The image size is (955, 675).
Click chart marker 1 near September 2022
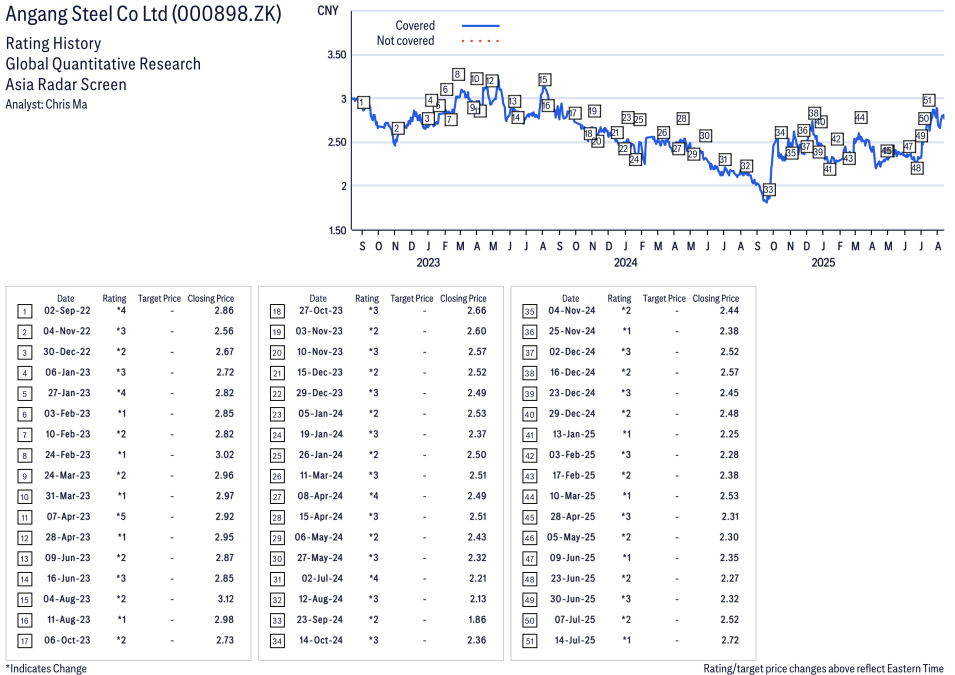[363, 102]
